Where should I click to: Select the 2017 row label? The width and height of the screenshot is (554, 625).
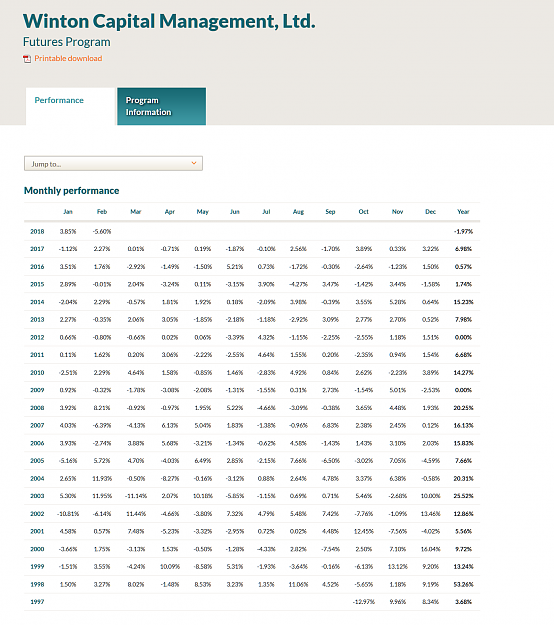click(37, 249)
